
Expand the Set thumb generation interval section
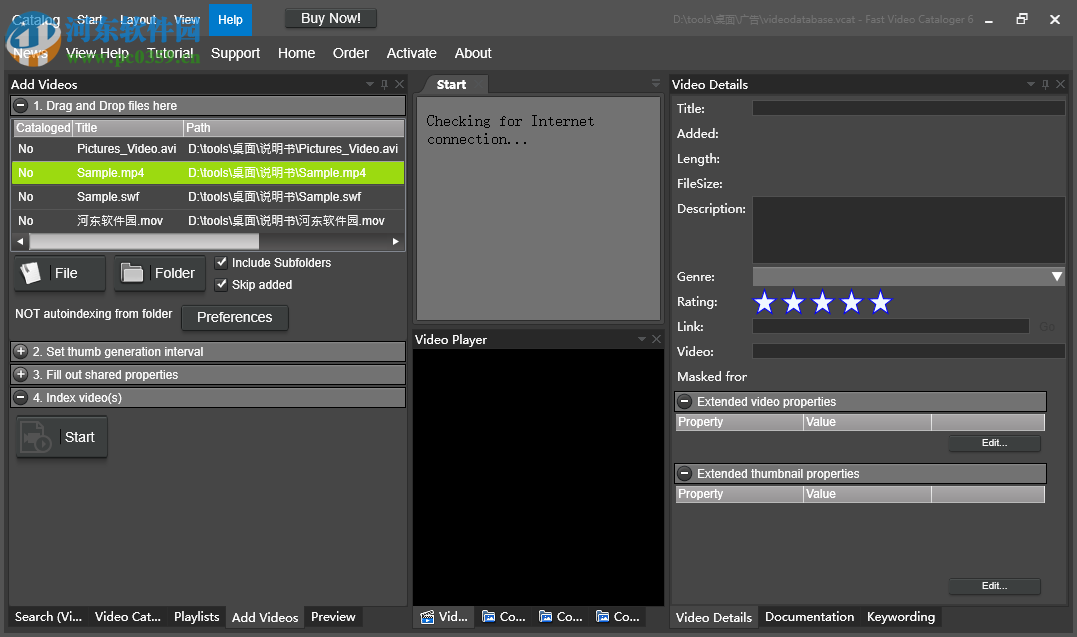click(20, 351)
